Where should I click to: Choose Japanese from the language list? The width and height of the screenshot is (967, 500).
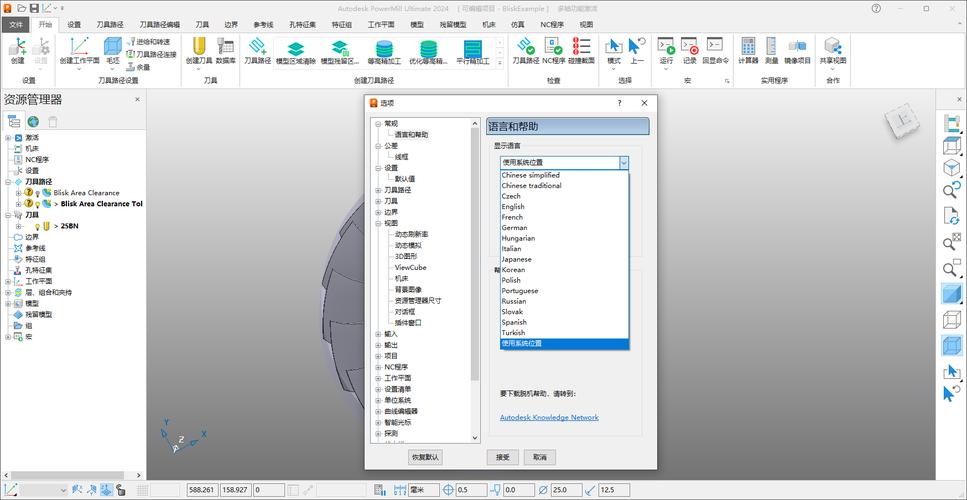(516, 260)
